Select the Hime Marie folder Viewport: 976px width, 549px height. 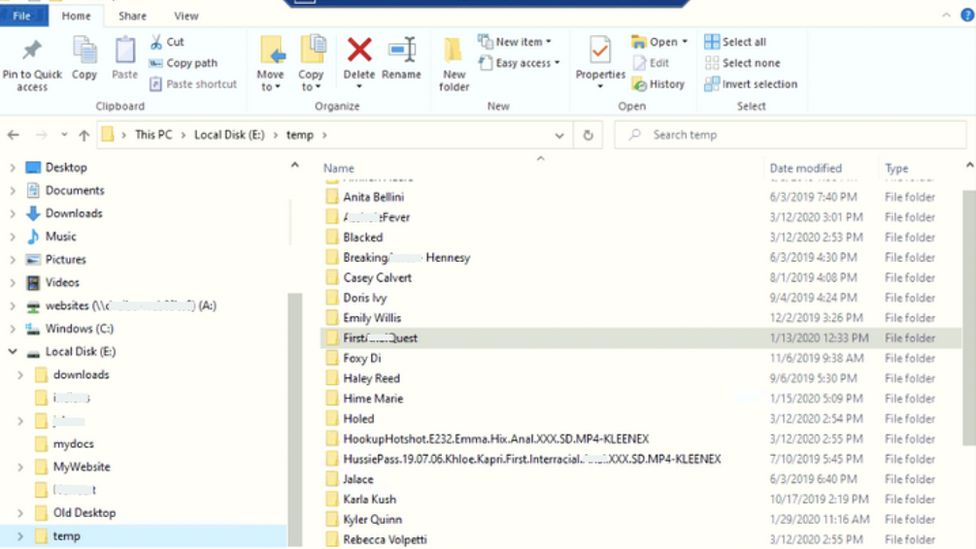pos(373,398)
